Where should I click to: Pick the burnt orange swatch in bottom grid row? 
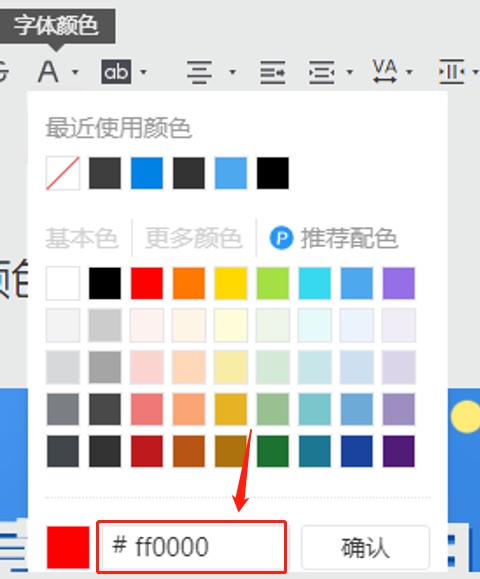tap(189, 451)
